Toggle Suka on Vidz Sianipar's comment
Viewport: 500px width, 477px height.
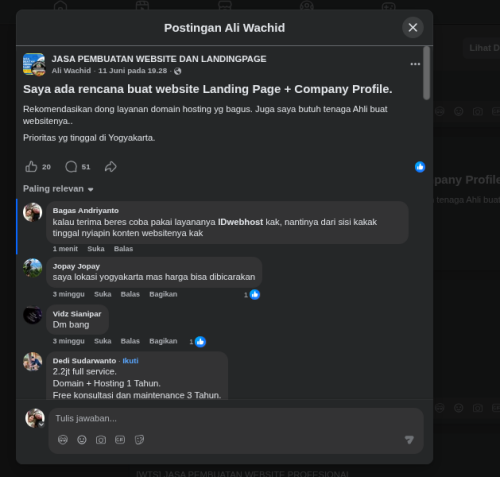102,341
